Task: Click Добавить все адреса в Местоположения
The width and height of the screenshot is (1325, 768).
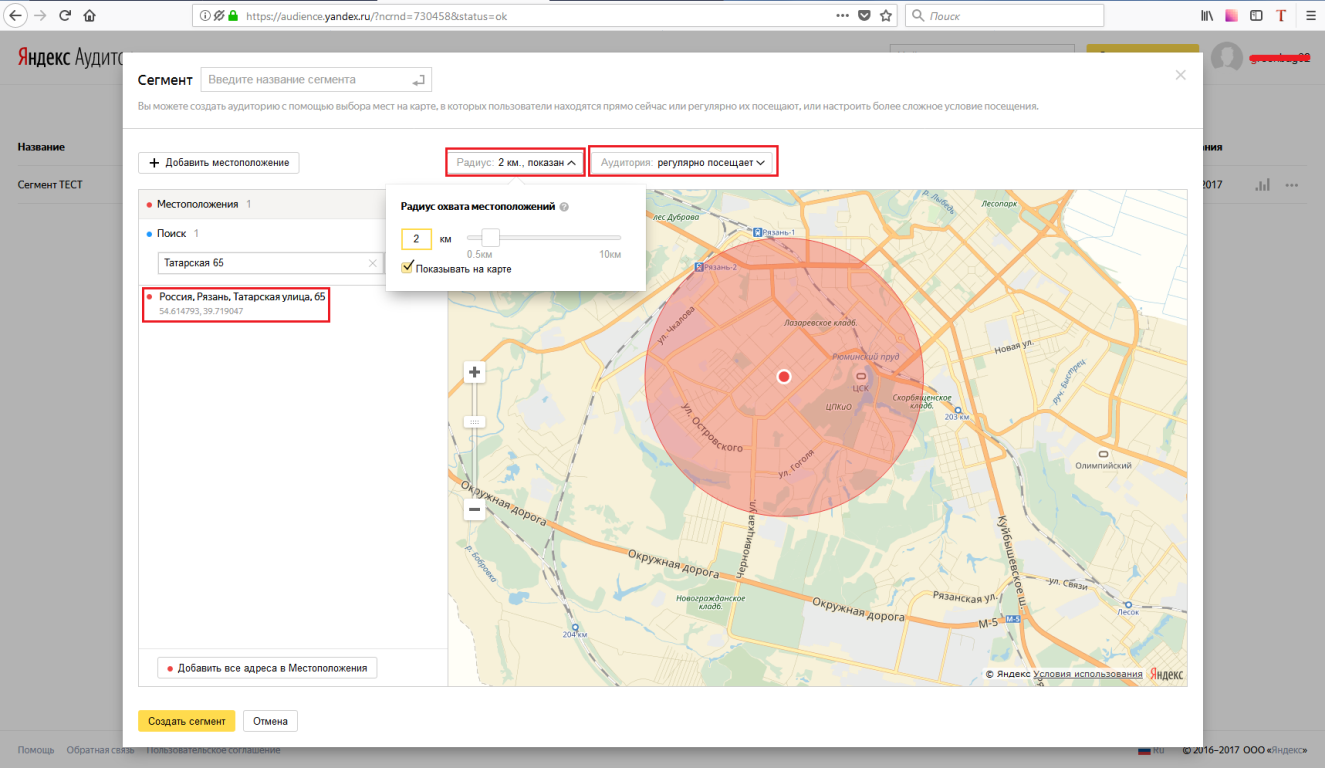Action: pyautogui.click(x=267, y=668)
